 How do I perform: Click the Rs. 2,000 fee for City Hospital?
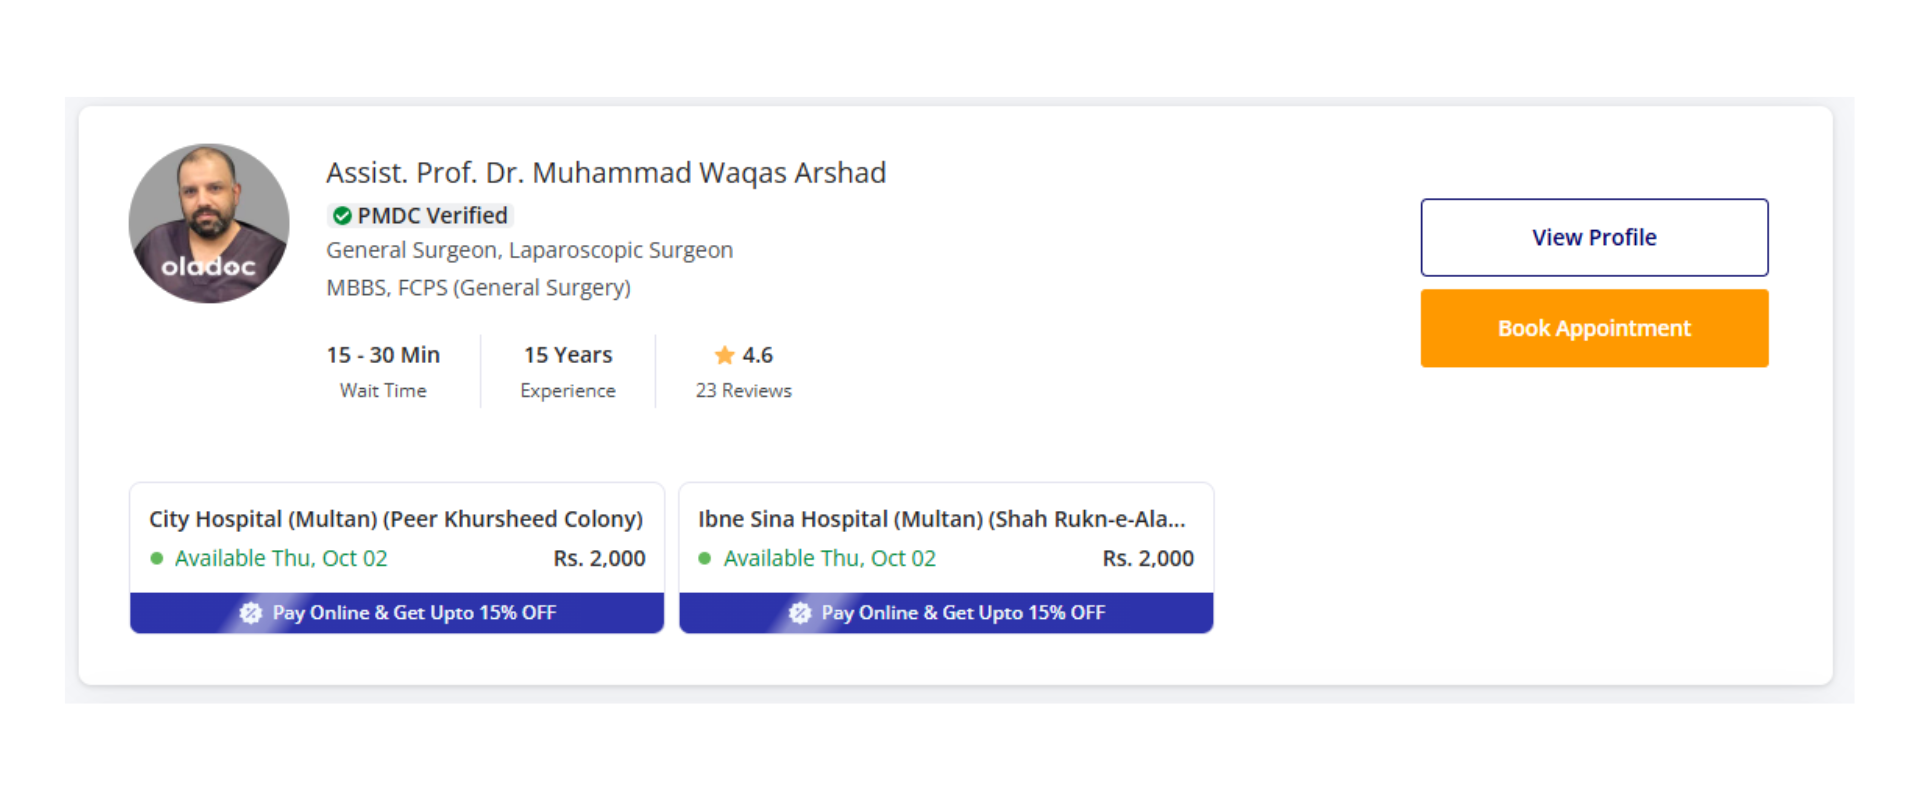click(599, 559)
